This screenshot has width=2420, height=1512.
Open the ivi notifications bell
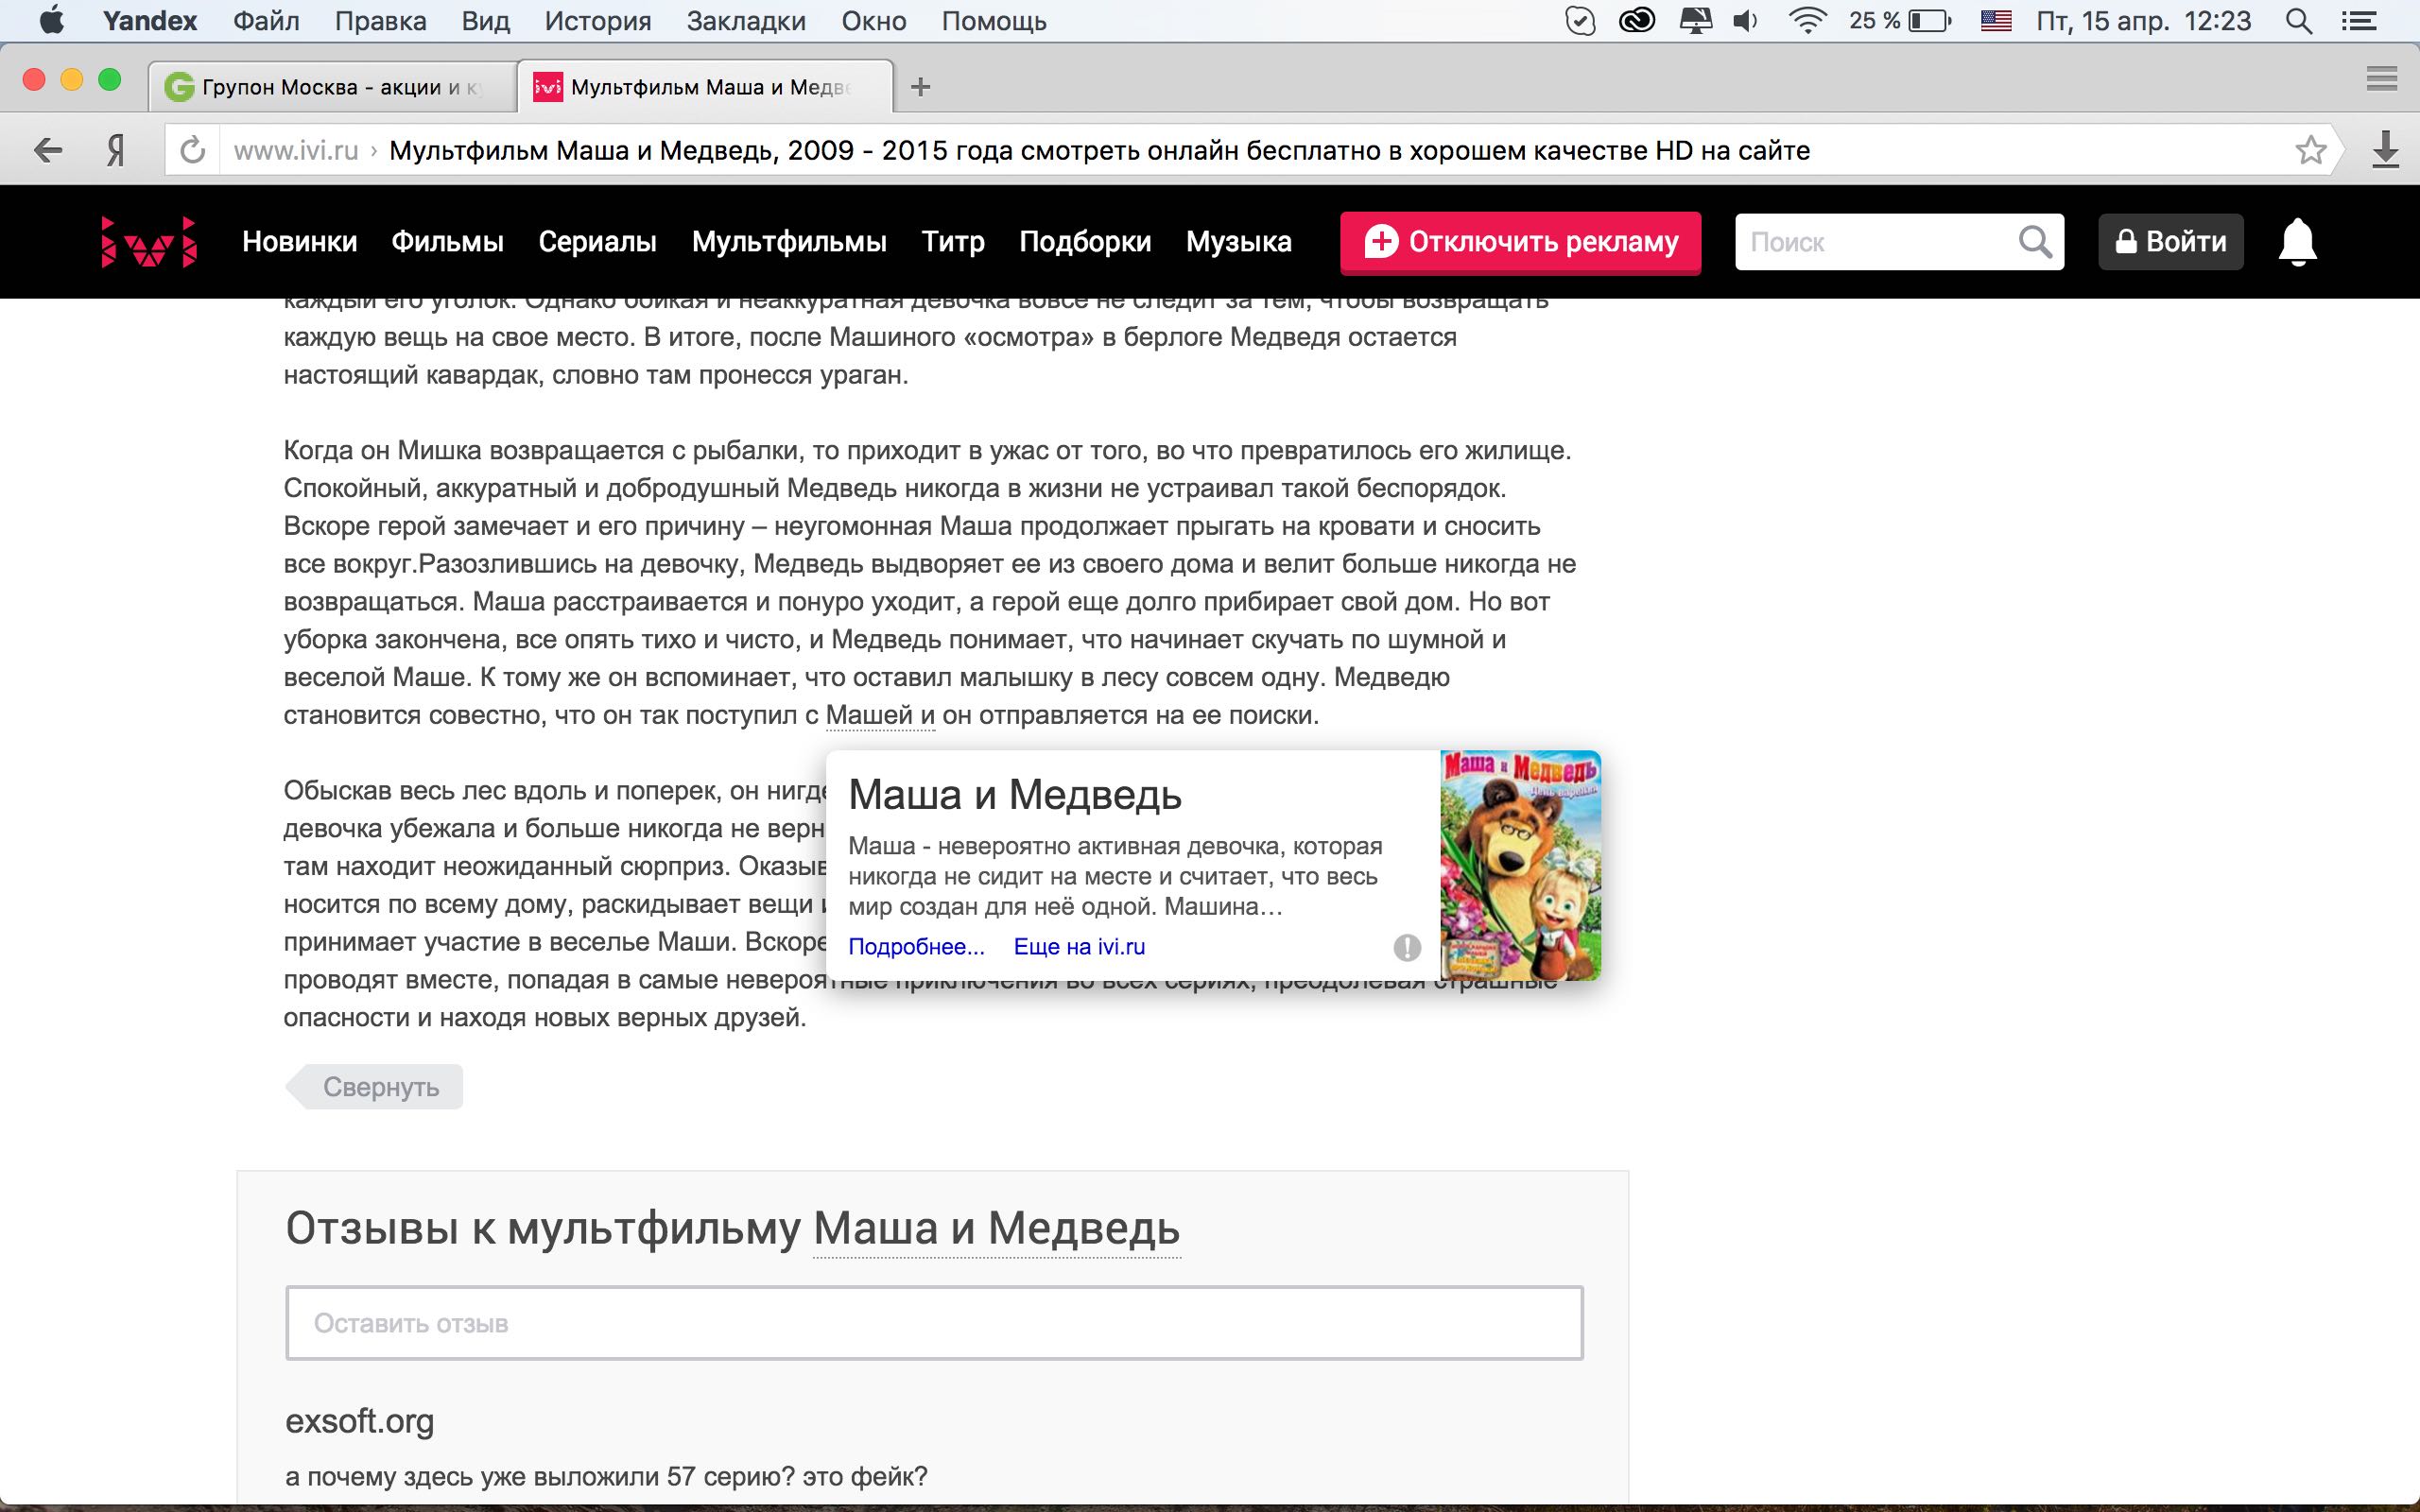tap(2297, 242)
